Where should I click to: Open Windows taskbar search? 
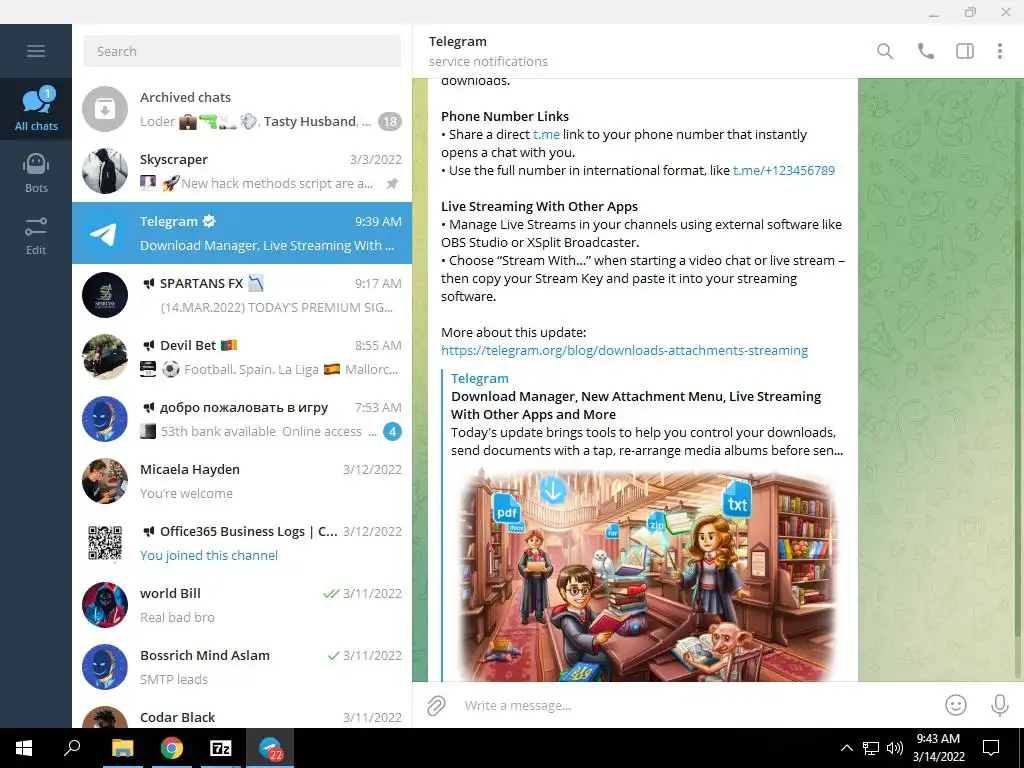tap(72, 748)
